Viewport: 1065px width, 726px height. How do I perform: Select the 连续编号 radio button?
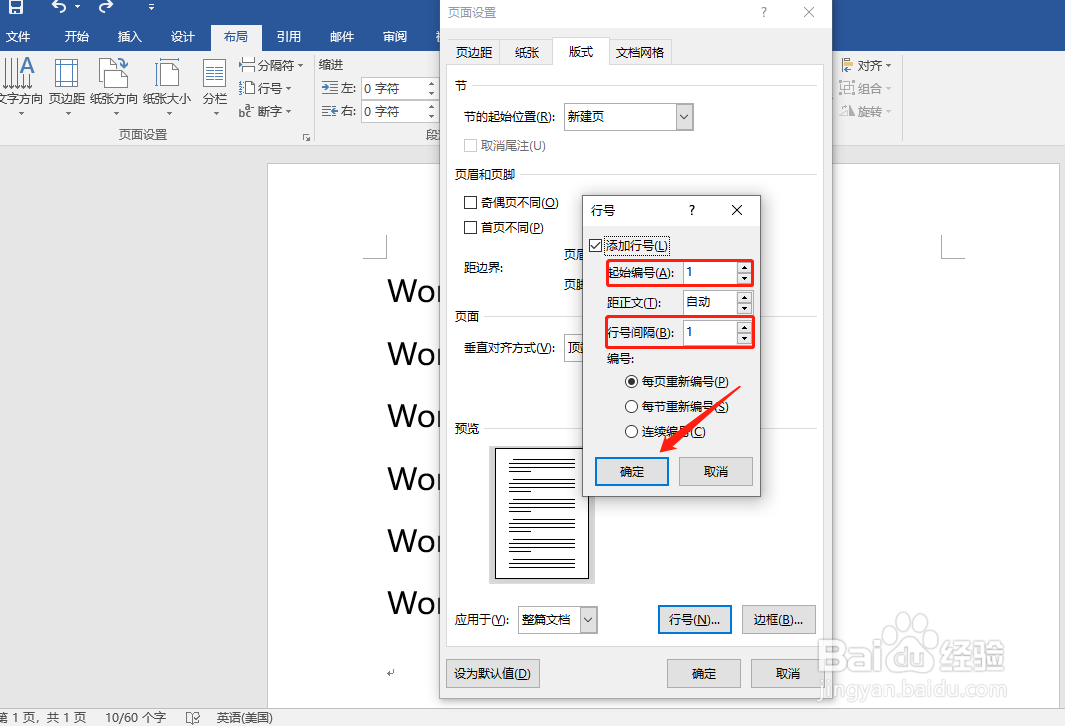point(631,432)
